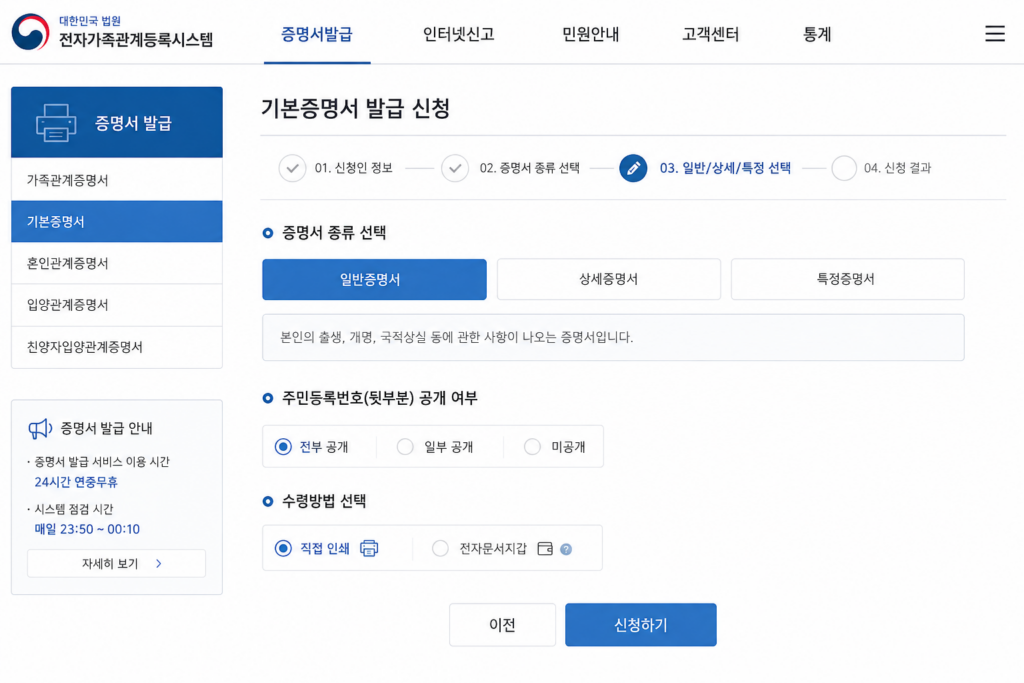1024x683 pixels.
Task: Click the 증명서 발급 안내 title
Action: pyautogui.click(x=106, y=428)
